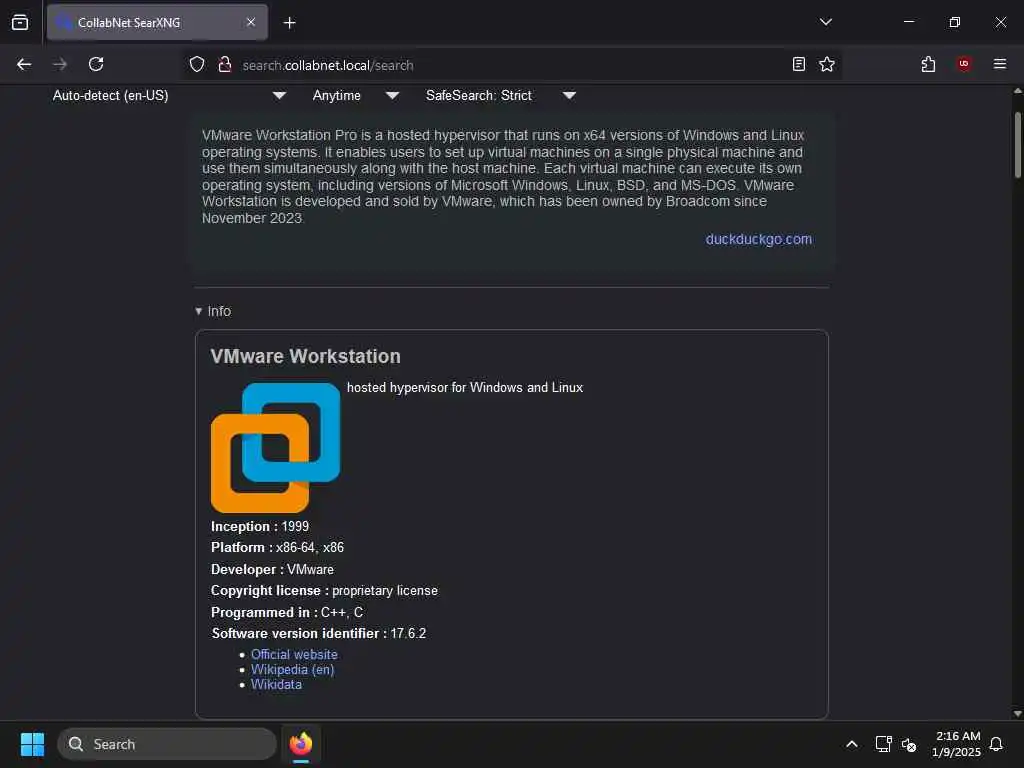The width and height of the screenshot is (1024, 768).
Task: Click the scrollbar up arrow
Action: click(1017, 91)
